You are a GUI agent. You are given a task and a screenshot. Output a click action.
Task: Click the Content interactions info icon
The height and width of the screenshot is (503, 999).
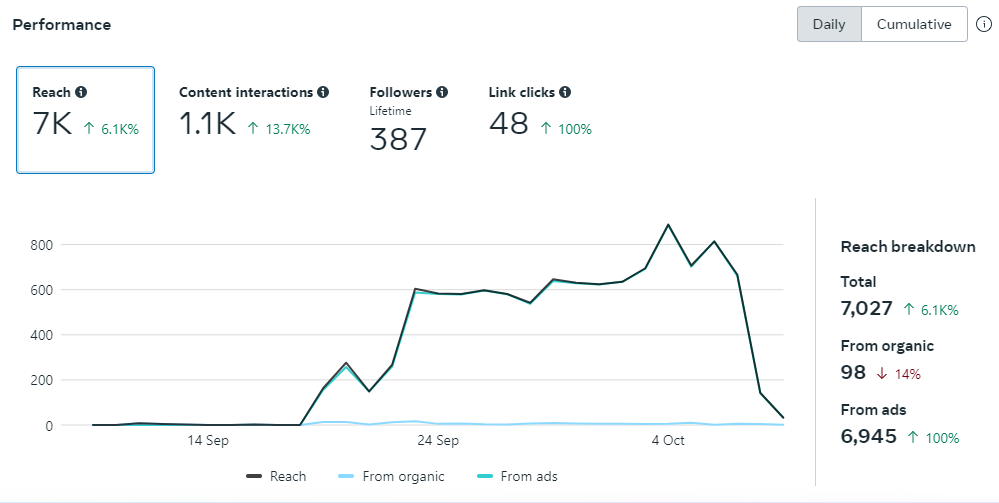[323, 92]
